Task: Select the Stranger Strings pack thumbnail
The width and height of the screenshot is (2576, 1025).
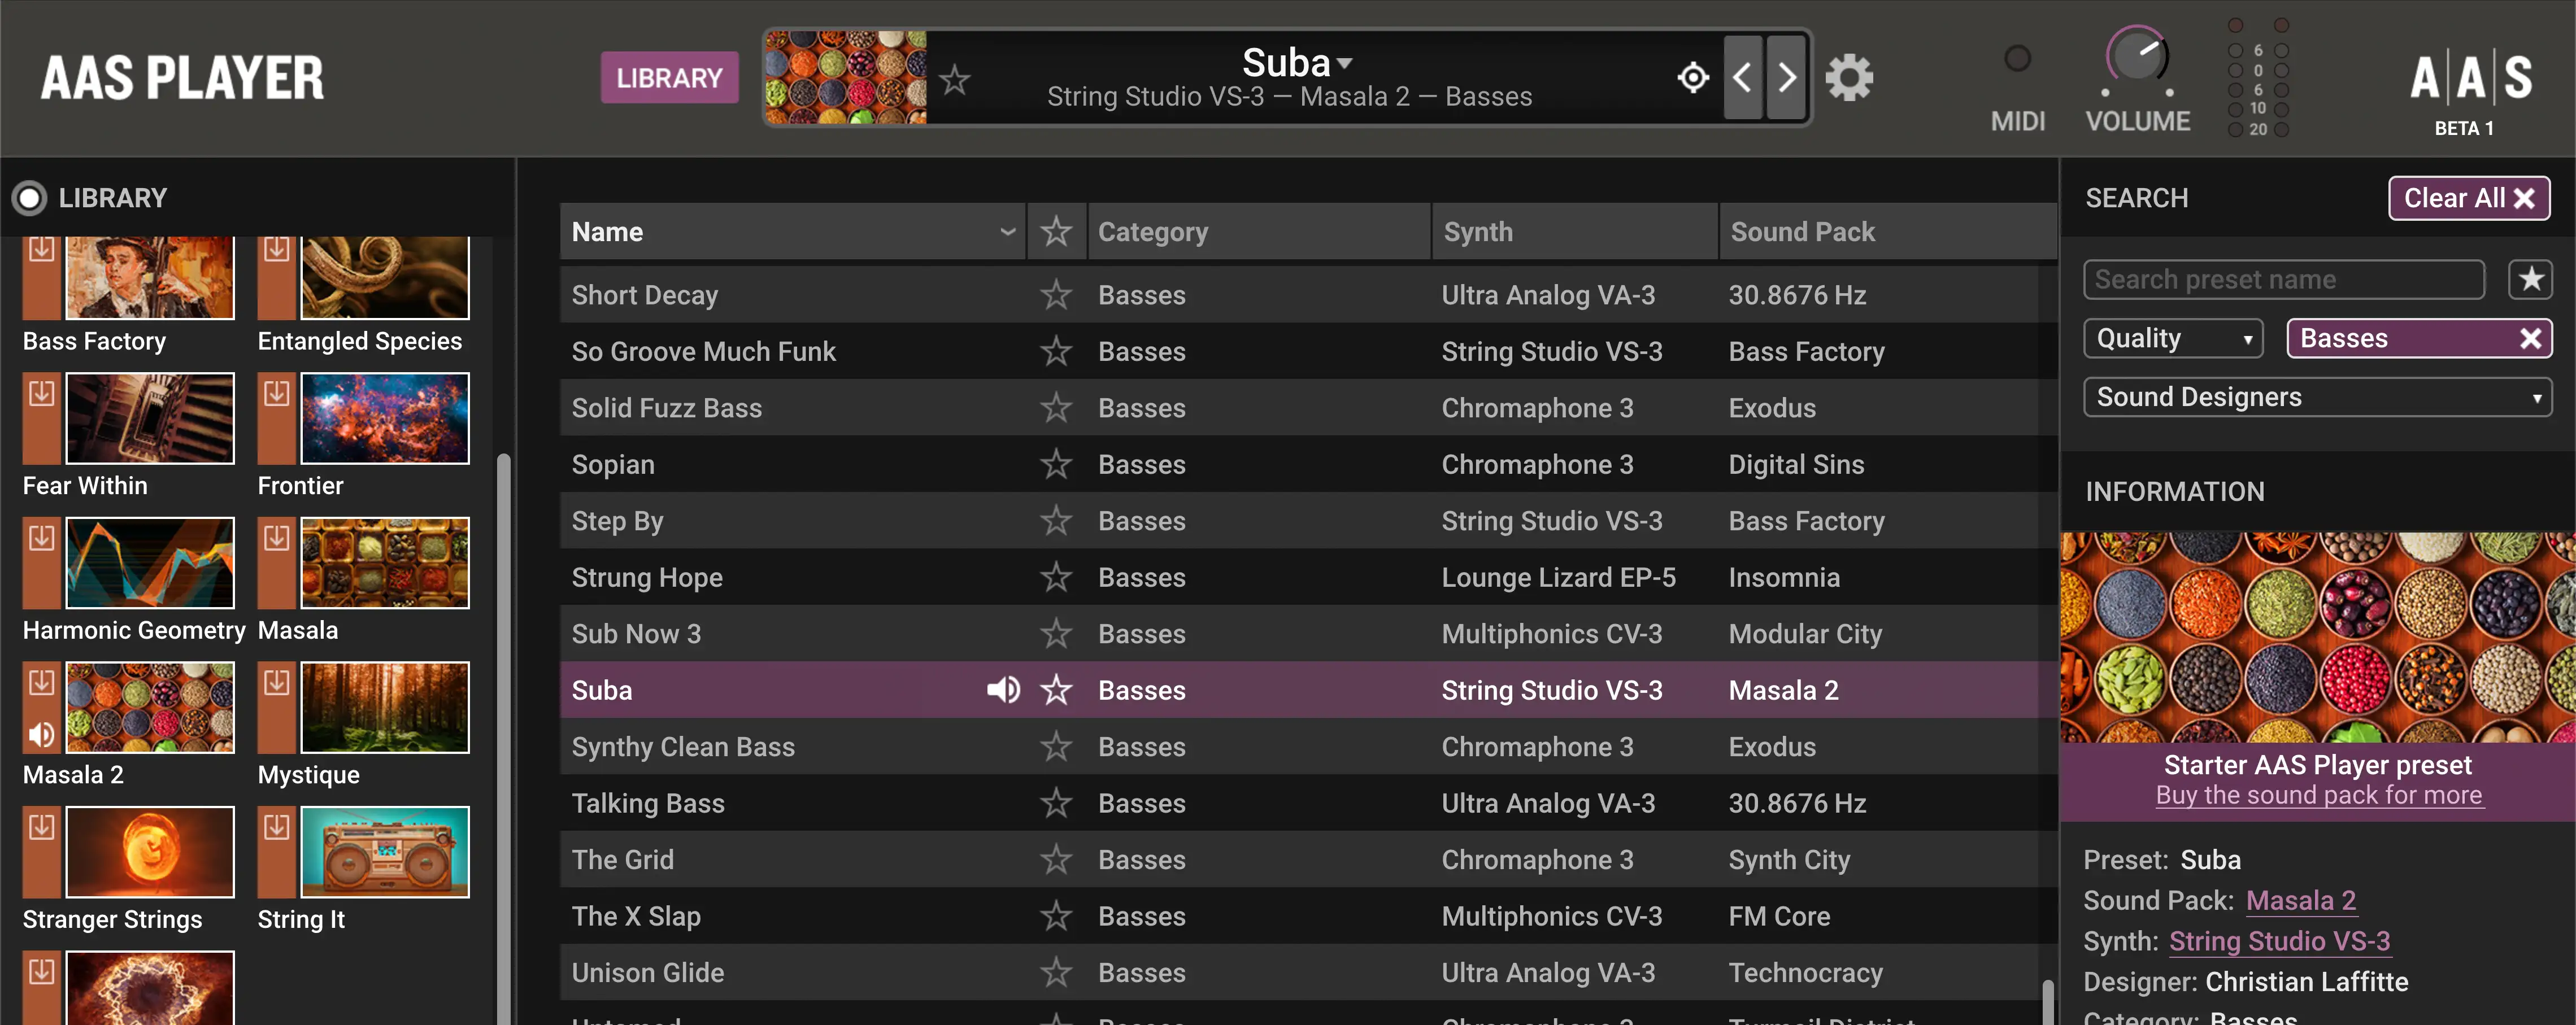Action: [150, 852]
